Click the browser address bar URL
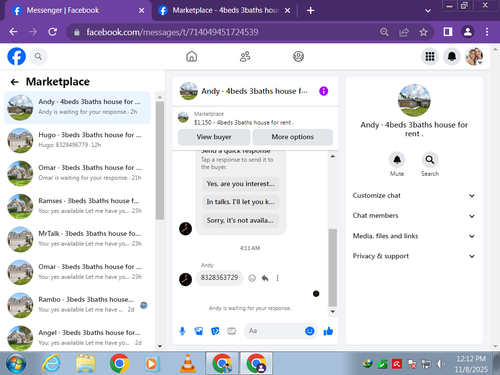This screenshot has height=375, width=500. (x=172, y=32)
